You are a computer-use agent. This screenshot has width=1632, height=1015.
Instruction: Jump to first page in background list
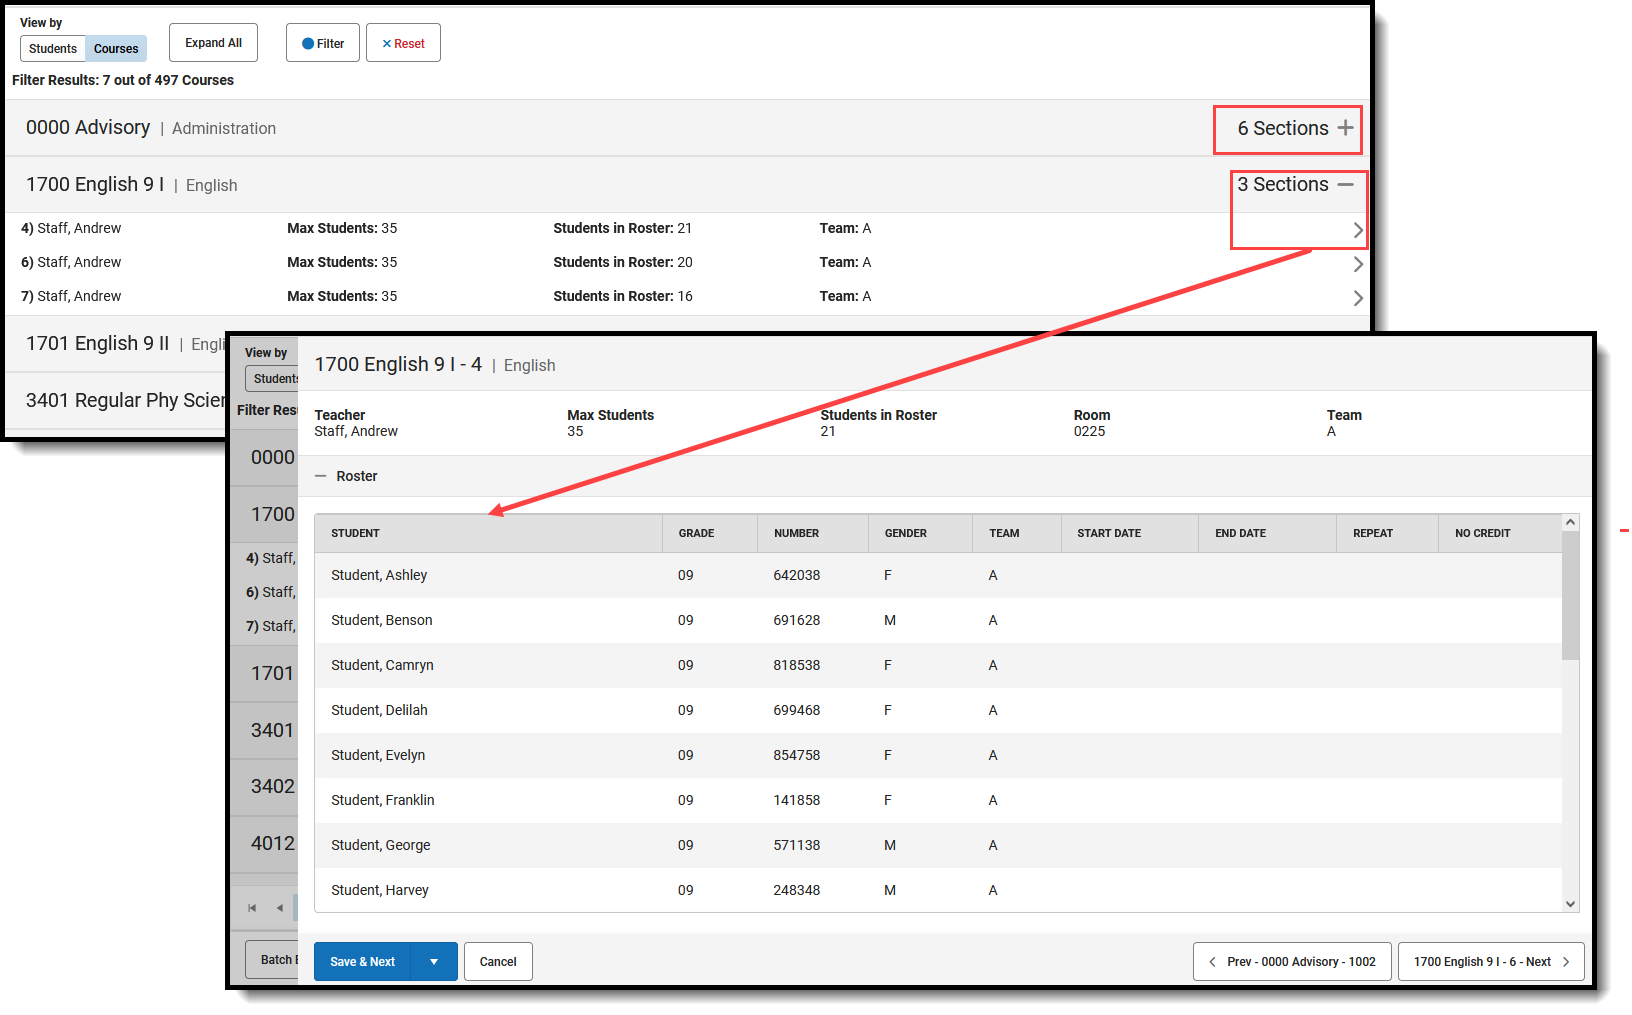point(252,908)
